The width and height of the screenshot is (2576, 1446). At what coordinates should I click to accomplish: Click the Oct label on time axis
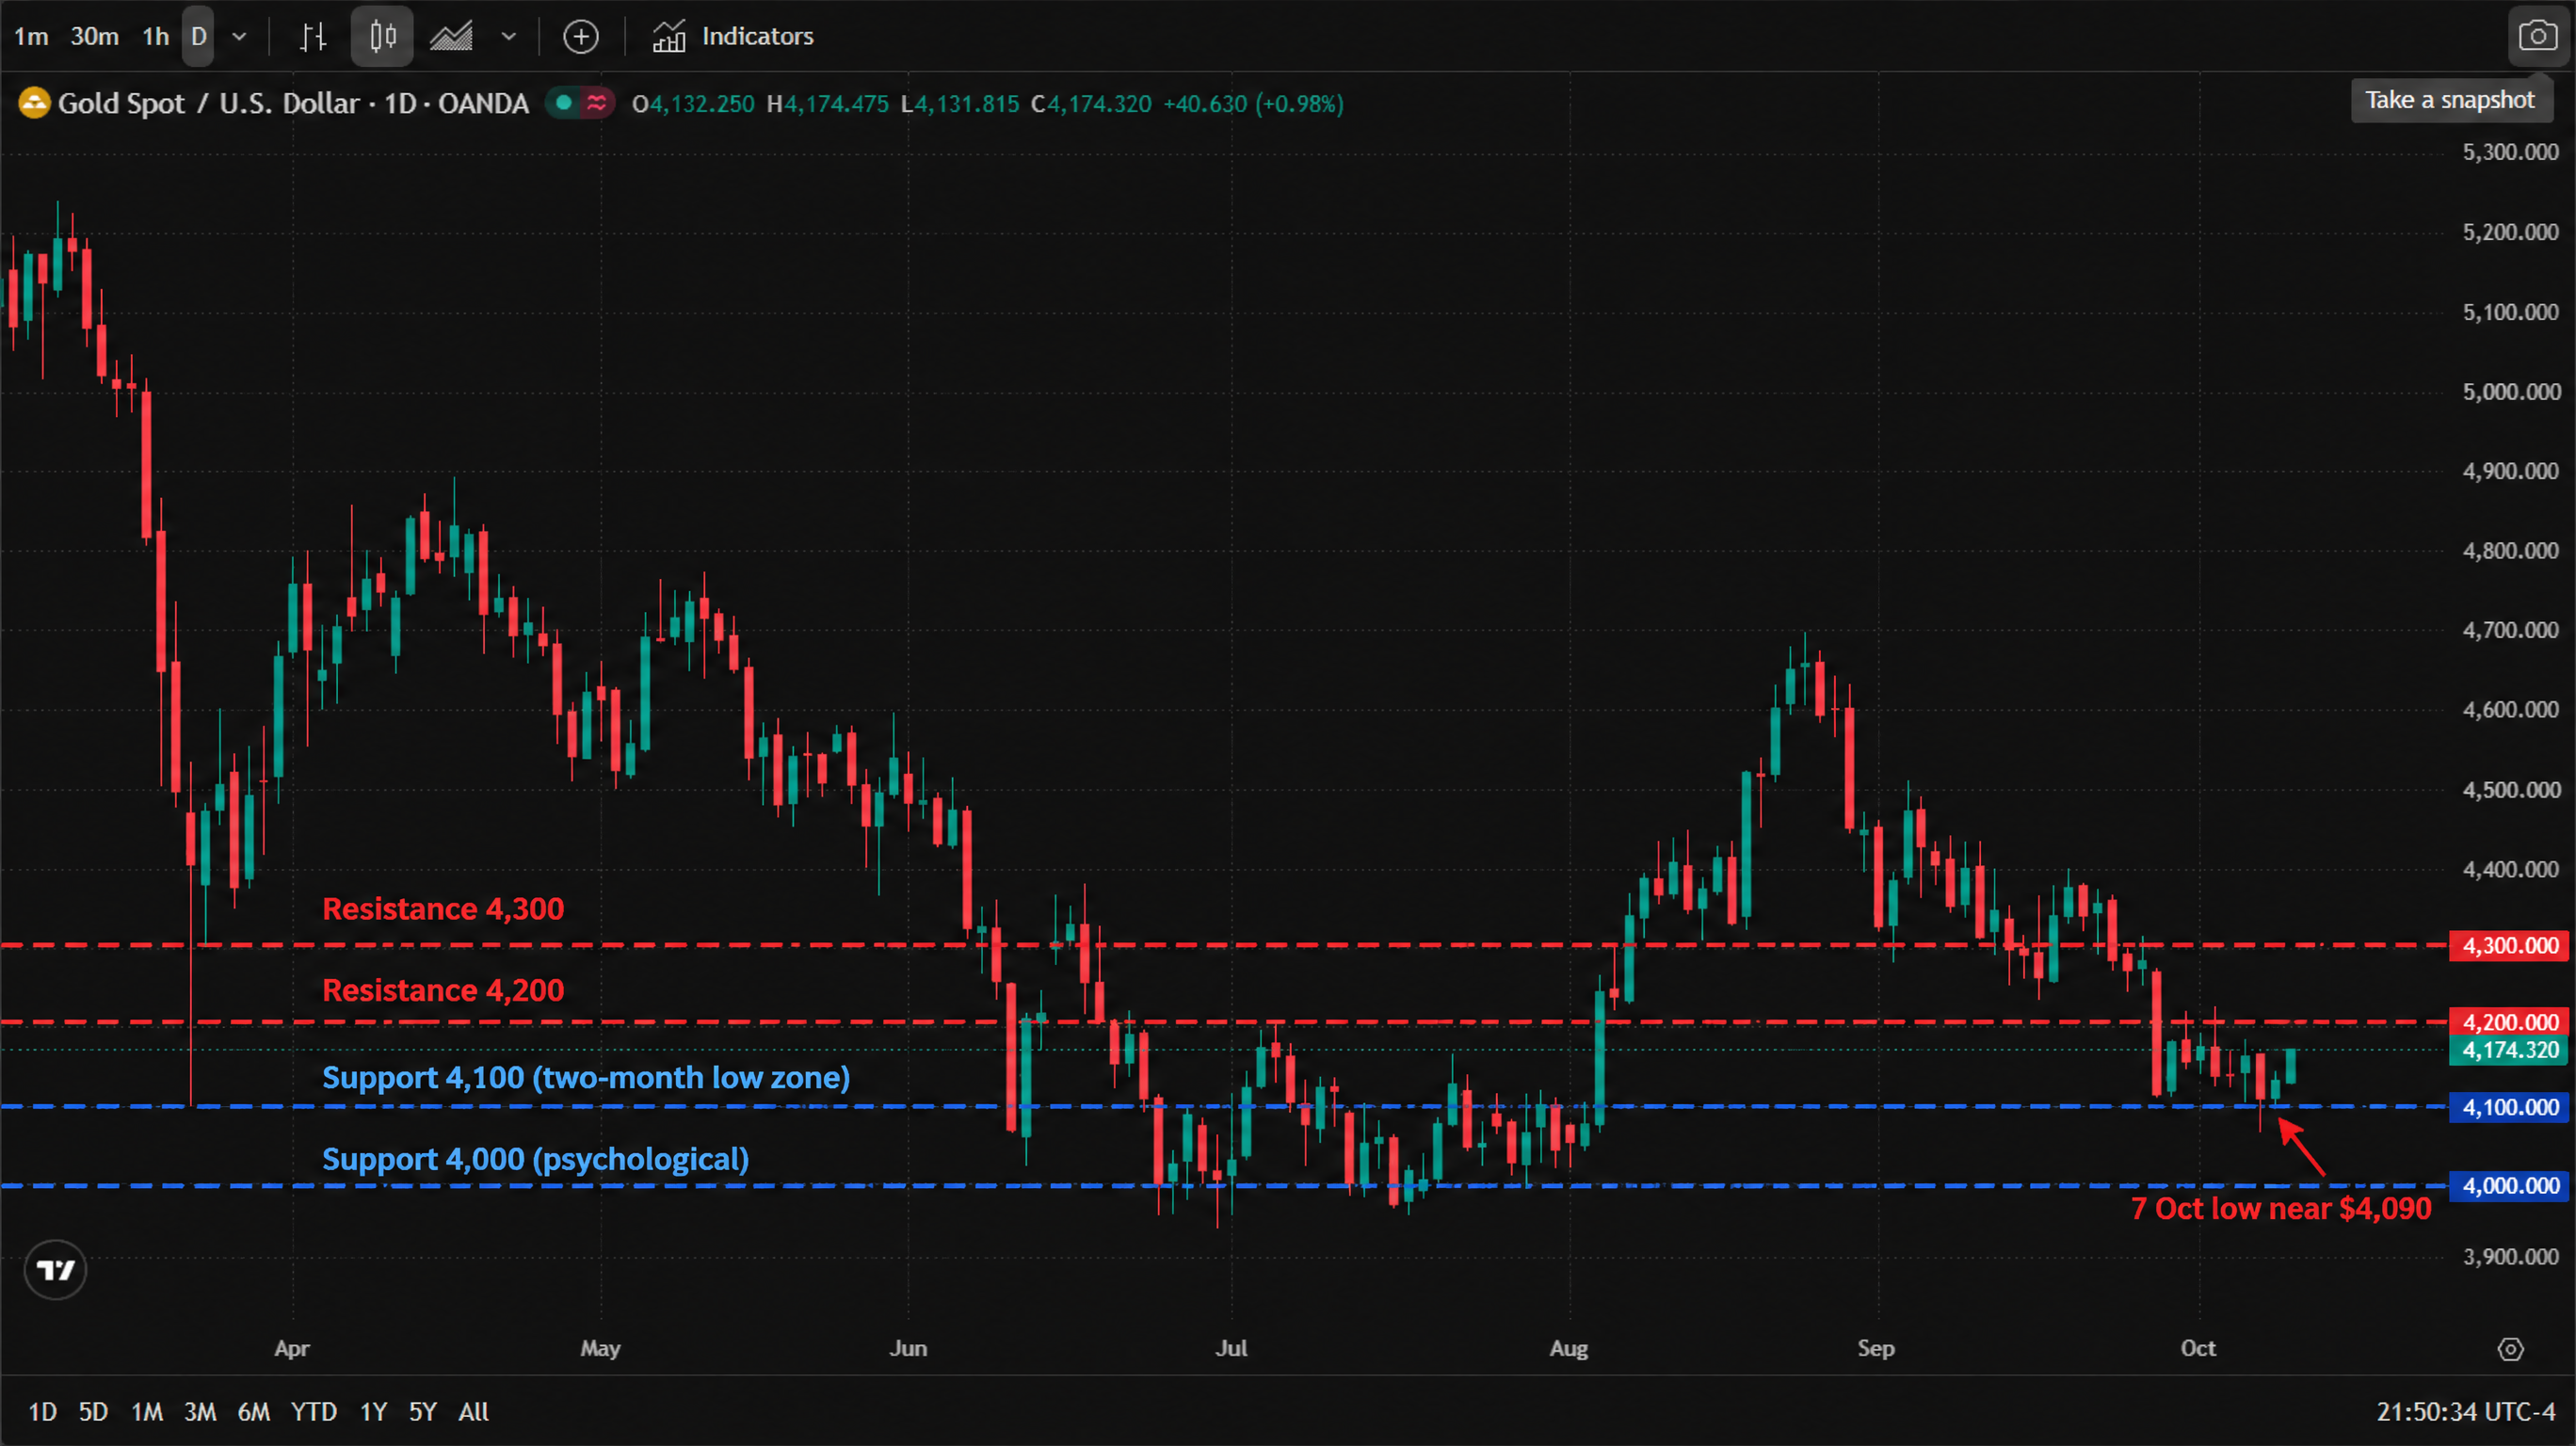click(x=2198, y=1349)
